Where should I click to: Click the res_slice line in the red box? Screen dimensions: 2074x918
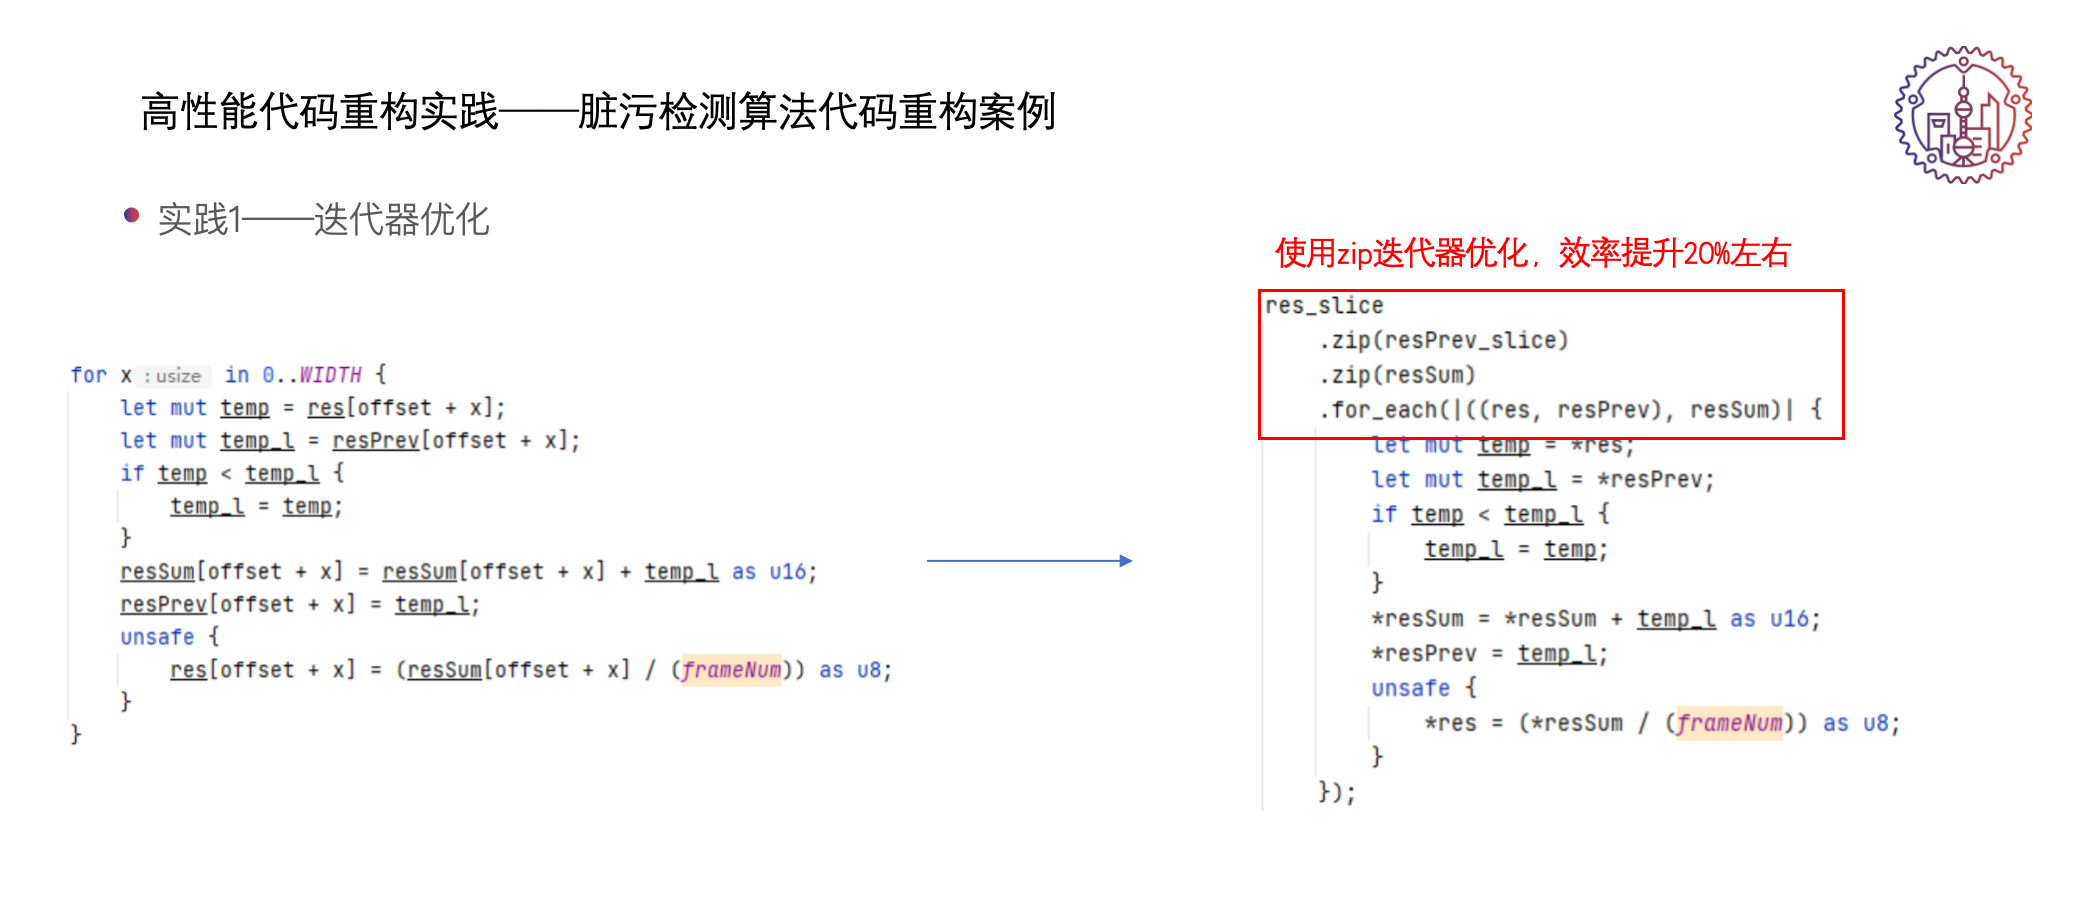[x=1324, y=306]
